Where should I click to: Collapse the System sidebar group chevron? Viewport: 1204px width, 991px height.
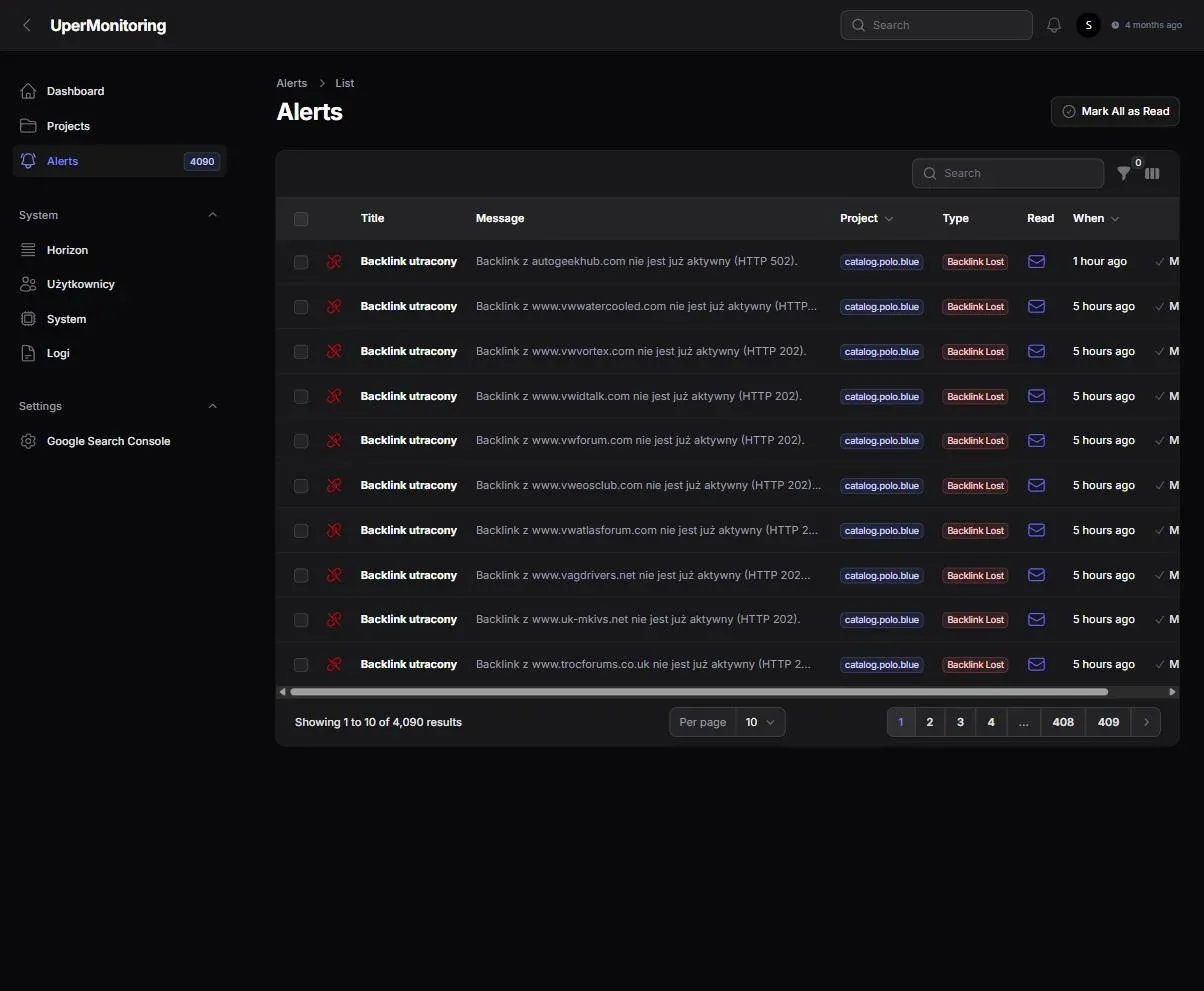coord(212,215)
